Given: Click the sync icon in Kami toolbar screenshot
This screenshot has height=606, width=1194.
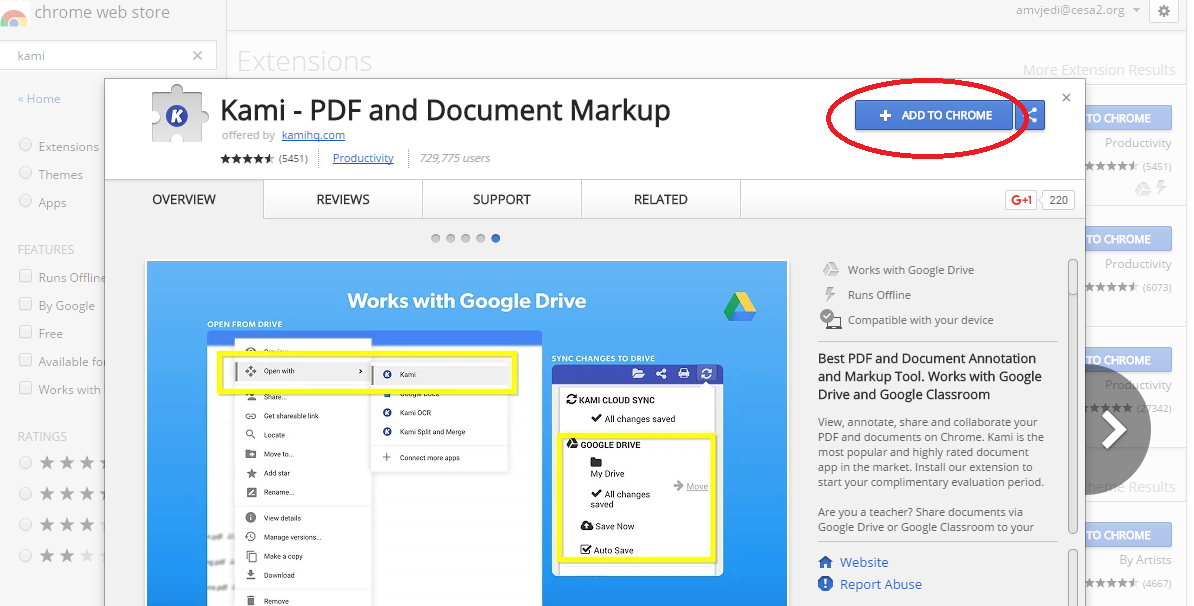Looking at the screenshot, I should click(706, 373).
